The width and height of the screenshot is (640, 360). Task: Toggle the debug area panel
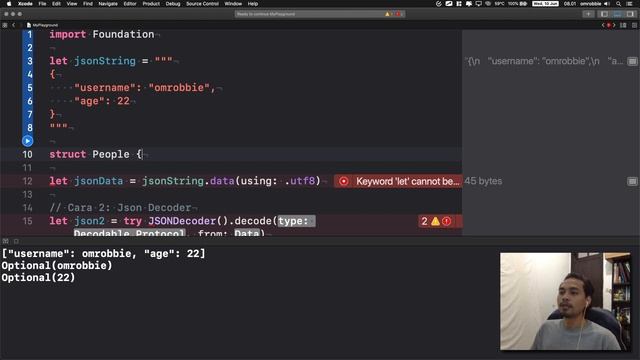[617, 14]
